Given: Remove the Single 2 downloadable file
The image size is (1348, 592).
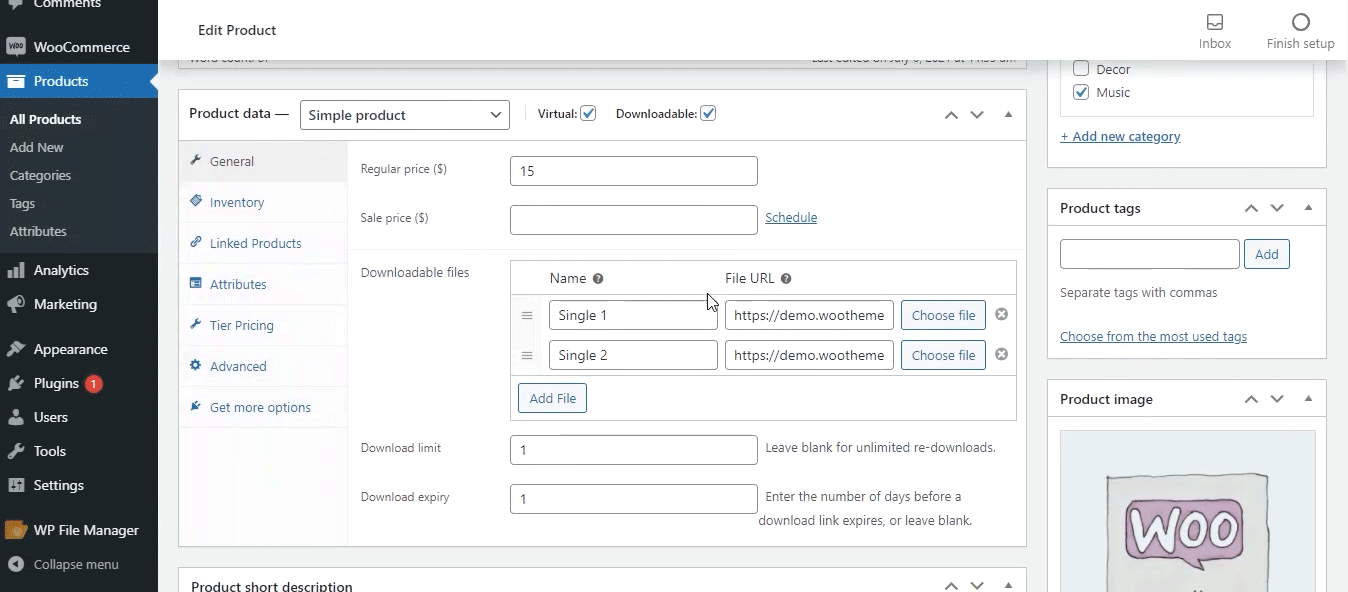Looking at the screenshot, I should tap(1001, 354).
